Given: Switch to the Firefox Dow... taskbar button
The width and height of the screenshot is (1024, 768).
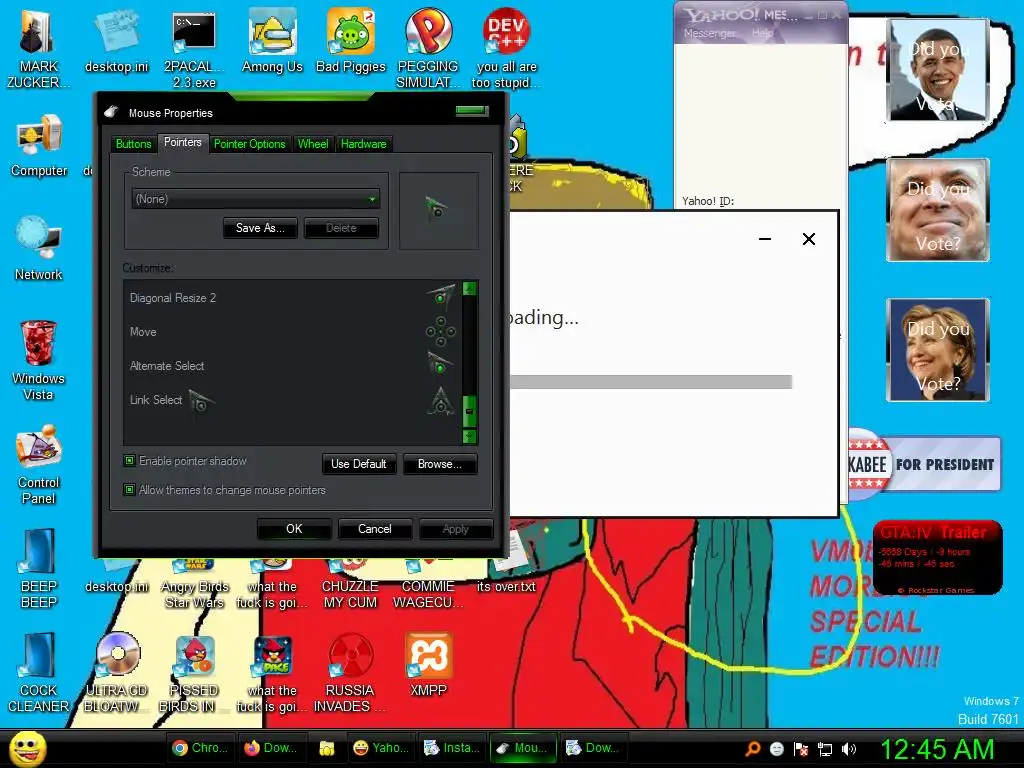Looking at the screenshot, I should (x=270, y=748).
